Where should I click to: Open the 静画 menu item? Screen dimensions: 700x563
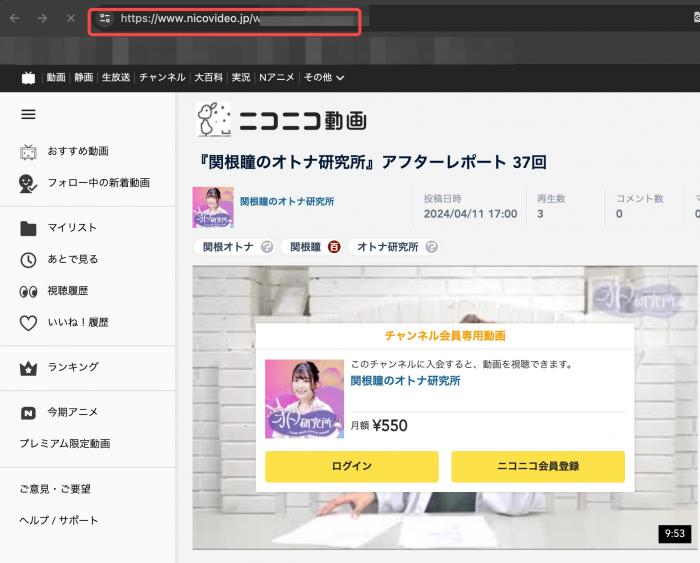coord(83,77)
